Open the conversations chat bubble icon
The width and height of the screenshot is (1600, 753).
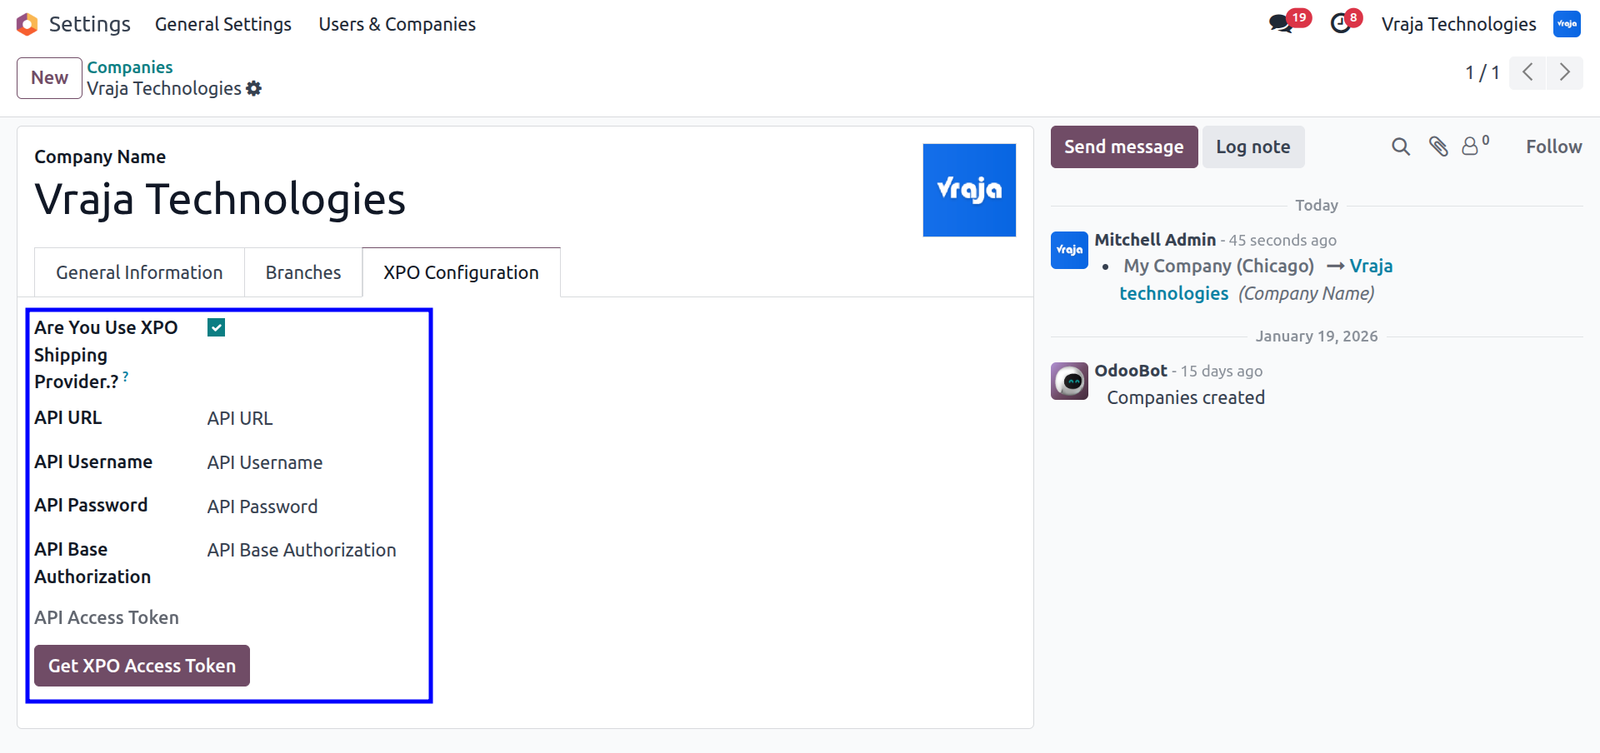(1281, 24)
